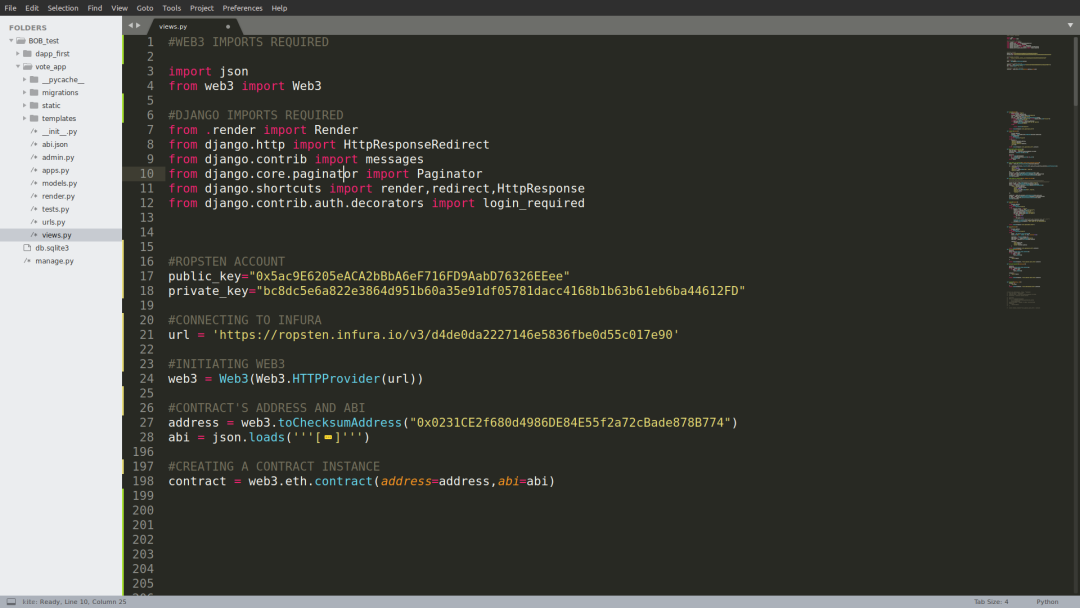
Task: Click Tab Size: 4 in status bar
Action: 991,602
